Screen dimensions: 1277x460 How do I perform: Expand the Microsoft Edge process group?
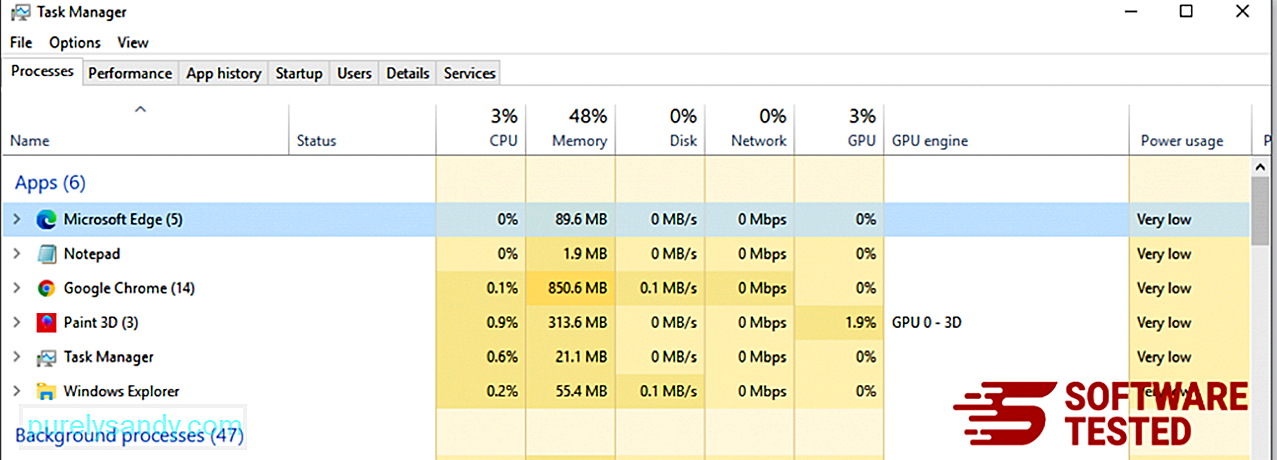pyautogui.click(x=16, y=219)
